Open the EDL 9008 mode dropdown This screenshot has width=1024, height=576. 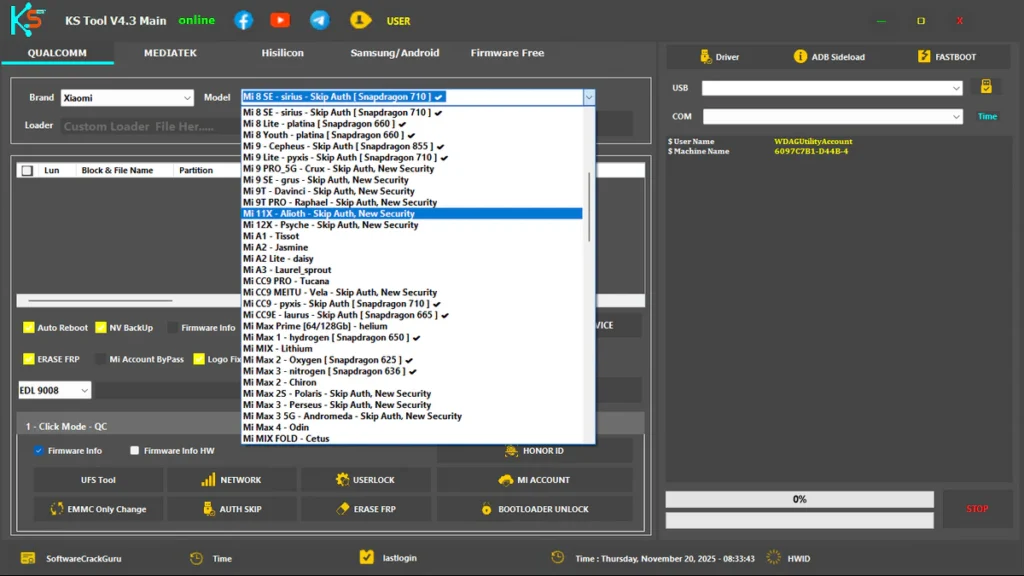point(84,390)
